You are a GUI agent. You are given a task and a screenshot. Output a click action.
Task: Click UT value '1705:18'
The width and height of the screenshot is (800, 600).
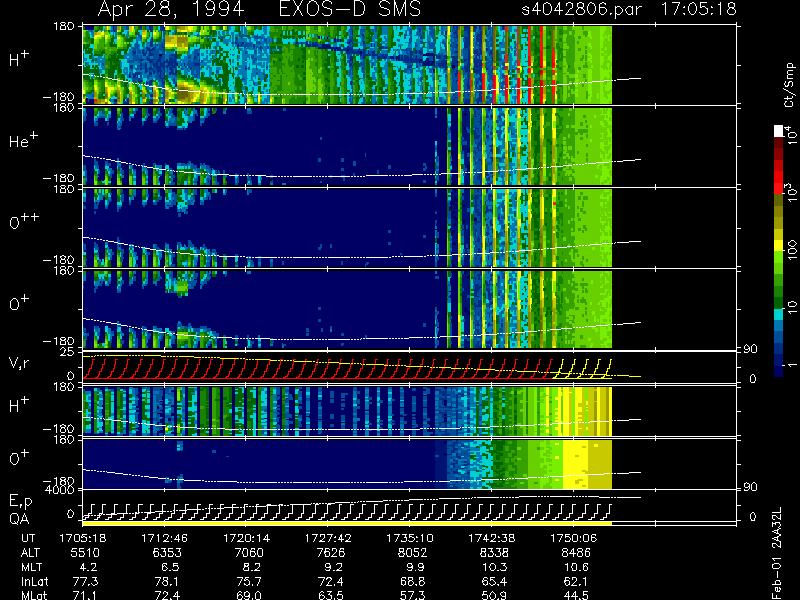pos(83,538)
